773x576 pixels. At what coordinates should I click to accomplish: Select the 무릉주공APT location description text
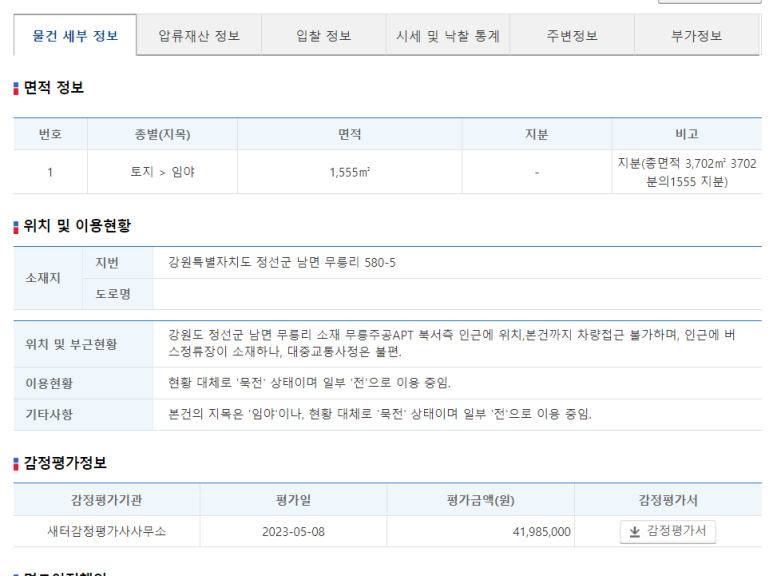pyautogui.click(x=452, y=343)
